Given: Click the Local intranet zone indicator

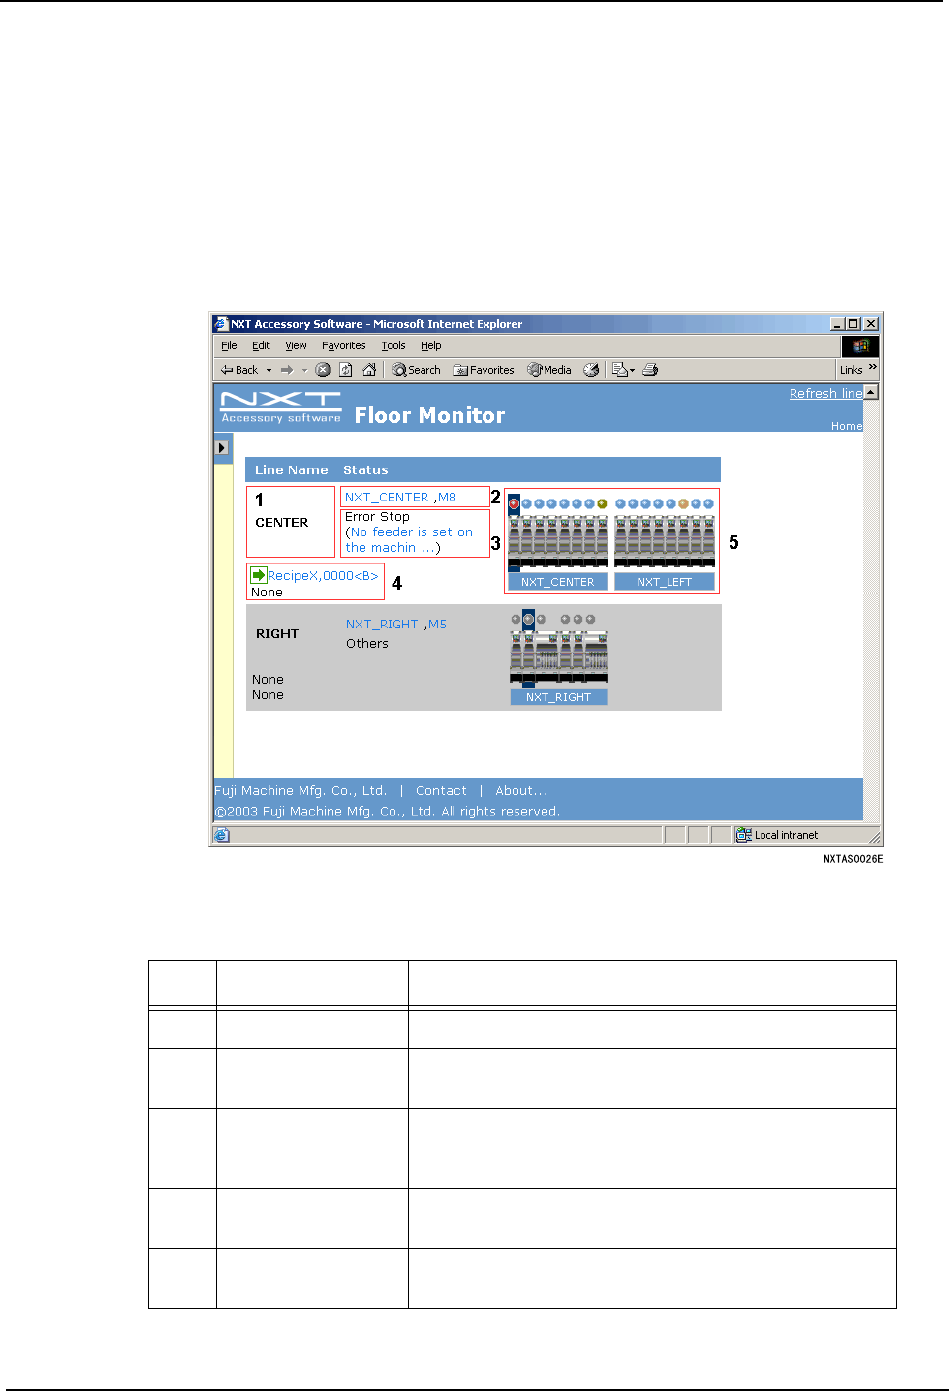Looking at the screenshot, I should click(x=778, y=835).
